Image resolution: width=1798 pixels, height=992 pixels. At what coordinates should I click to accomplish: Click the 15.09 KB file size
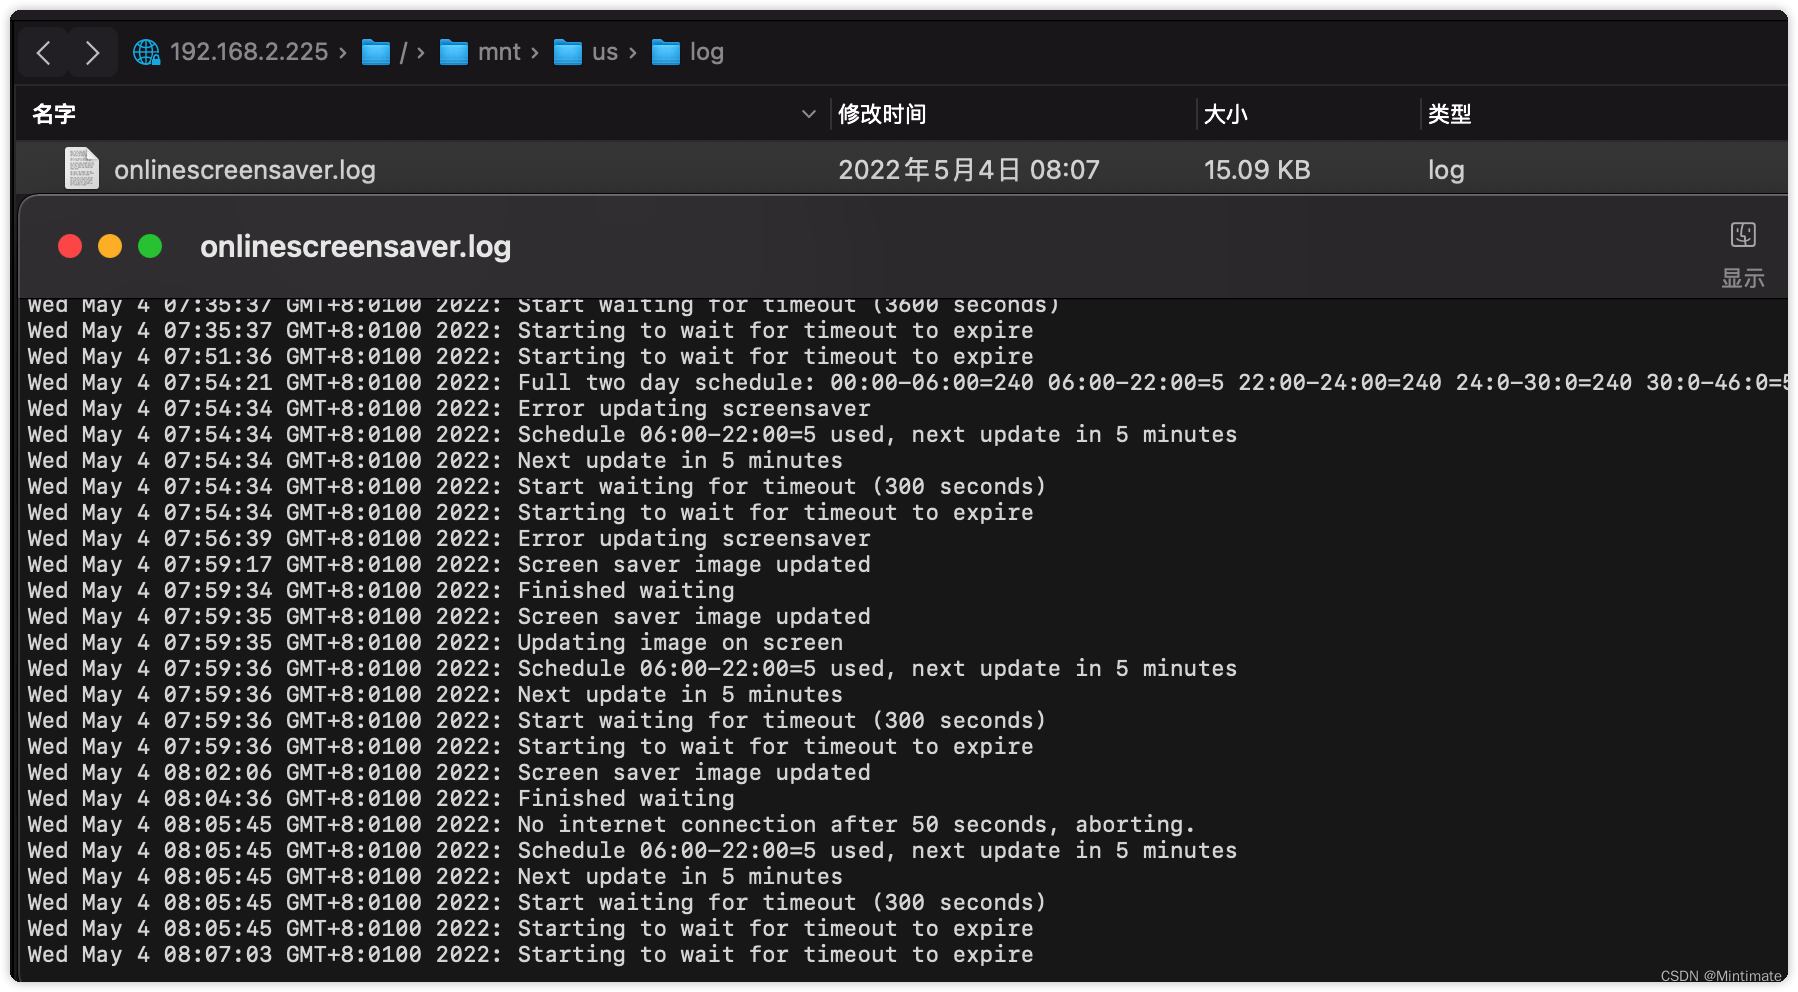pos(1257,170)
